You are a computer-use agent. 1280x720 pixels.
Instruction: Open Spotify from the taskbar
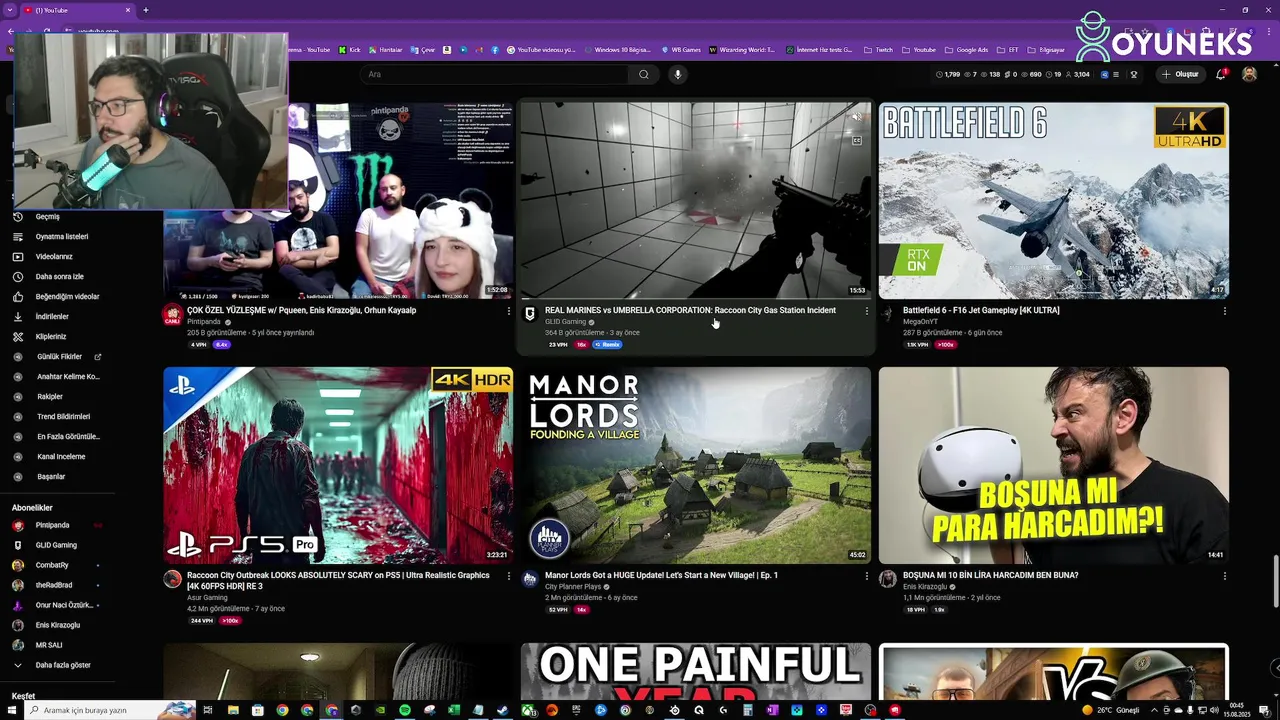(404, 710)
